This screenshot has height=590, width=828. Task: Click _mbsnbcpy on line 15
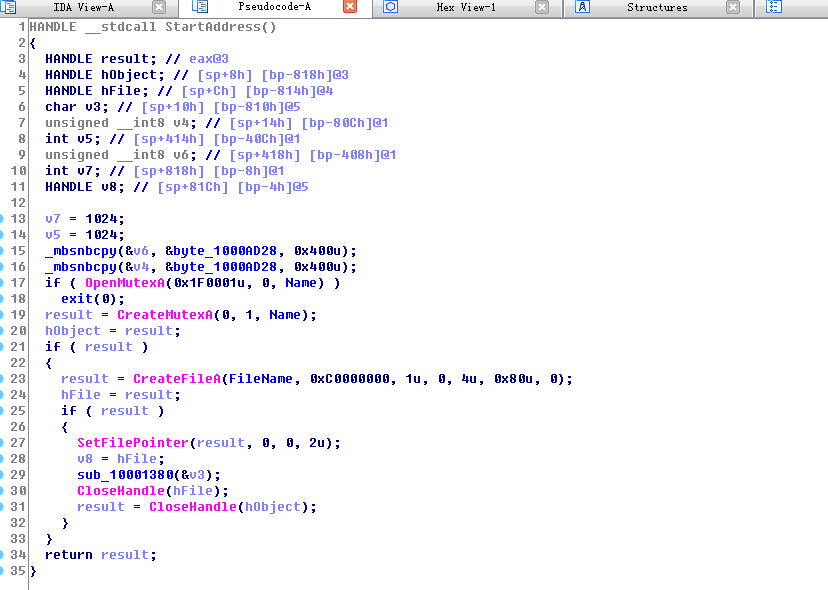point(81,251)
